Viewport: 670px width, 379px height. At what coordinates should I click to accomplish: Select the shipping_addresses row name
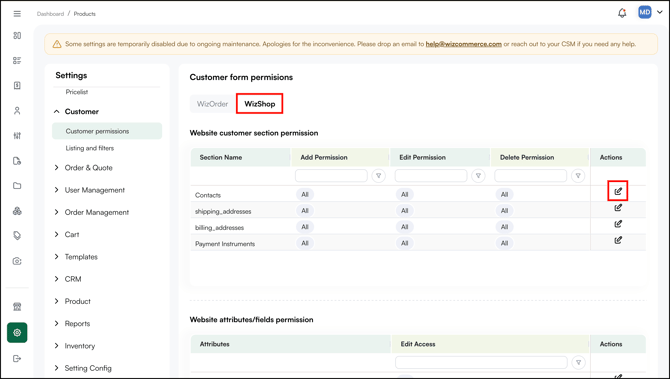(x=223, y=212)
